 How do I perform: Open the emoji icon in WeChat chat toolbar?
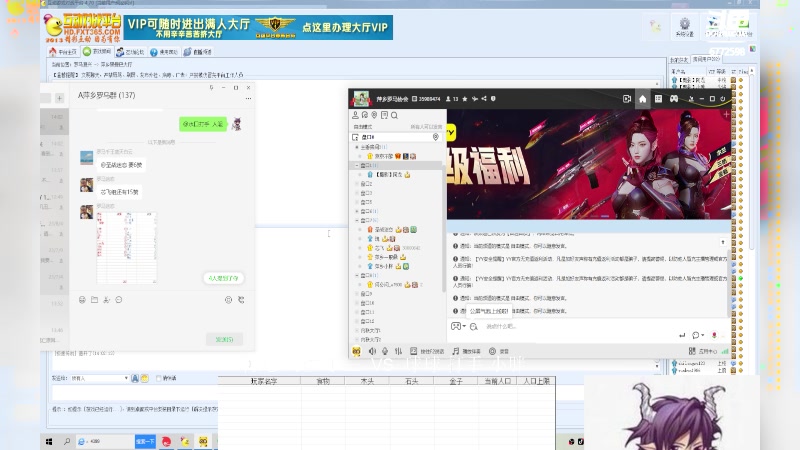pyautogui.click(x=82, y=300)
